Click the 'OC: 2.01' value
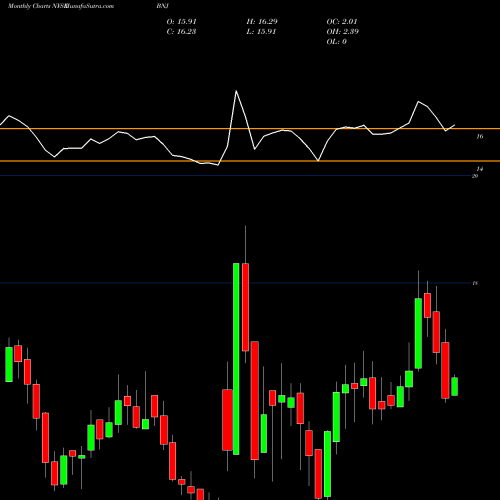Image resolution: width=500 pixels, height=500 pixels. (342, 22)
